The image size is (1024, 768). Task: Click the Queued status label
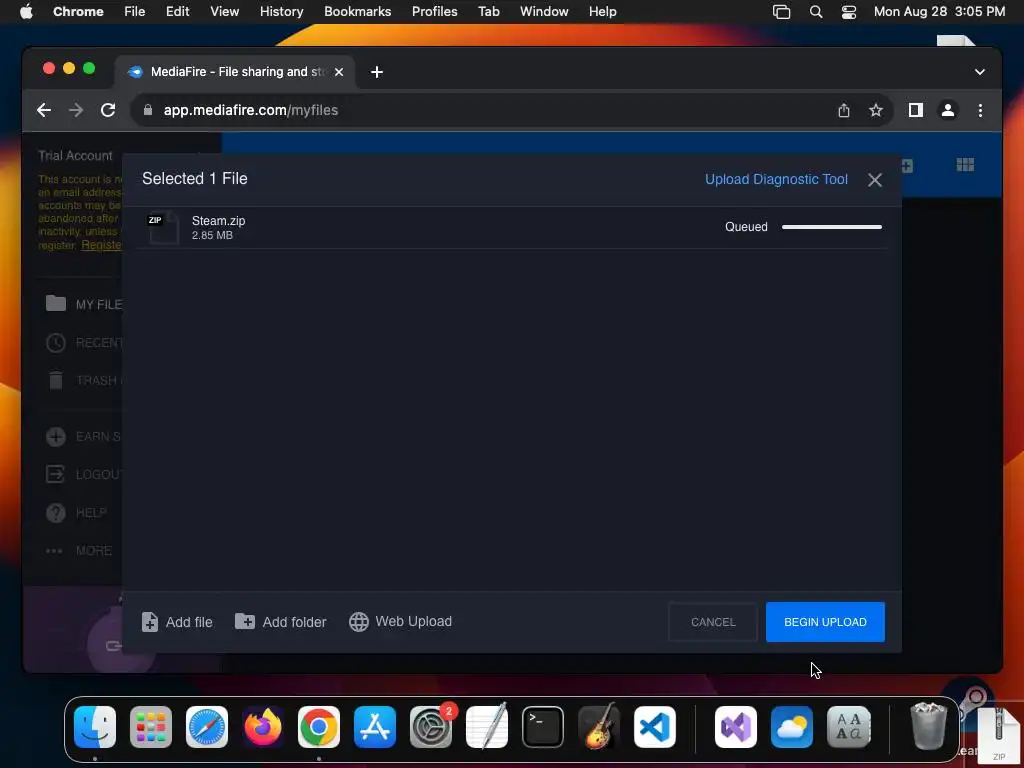point(746,227)
